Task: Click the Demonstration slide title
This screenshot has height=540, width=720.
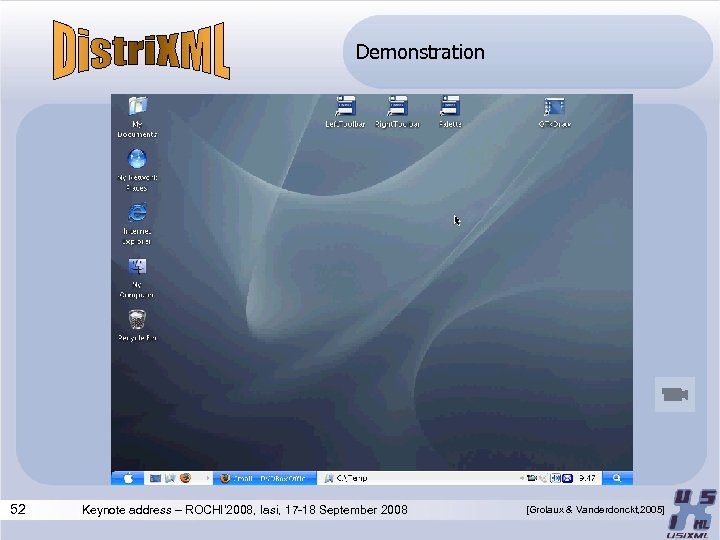Action: click(x=420, y=52)
